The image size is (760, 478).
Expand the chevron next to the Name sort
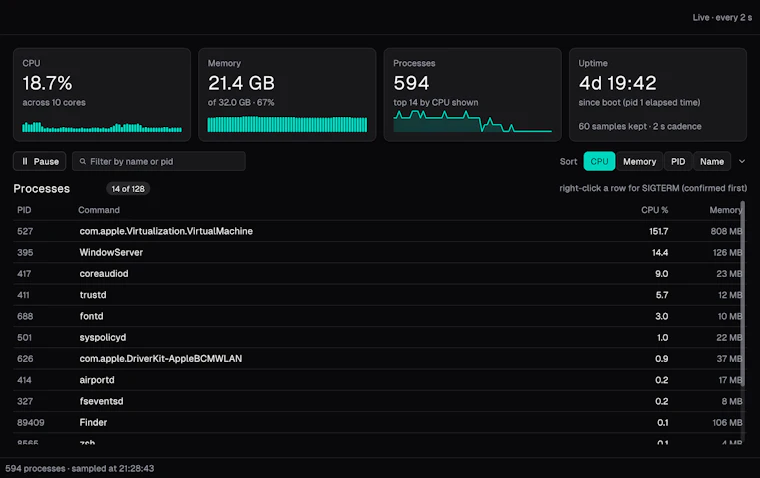742,161
